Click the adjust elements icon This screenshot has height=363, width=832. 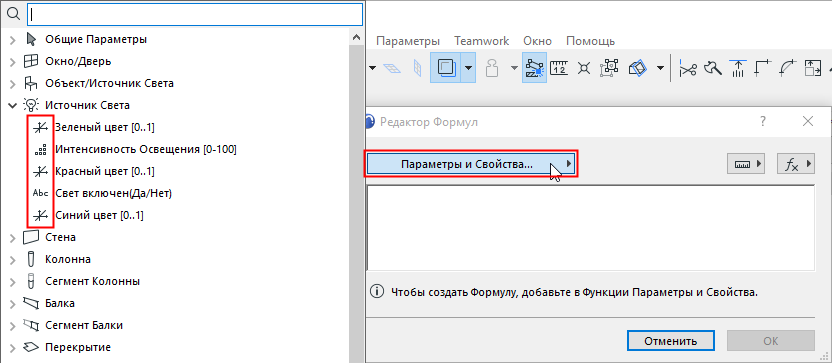[x=738, y=68]
